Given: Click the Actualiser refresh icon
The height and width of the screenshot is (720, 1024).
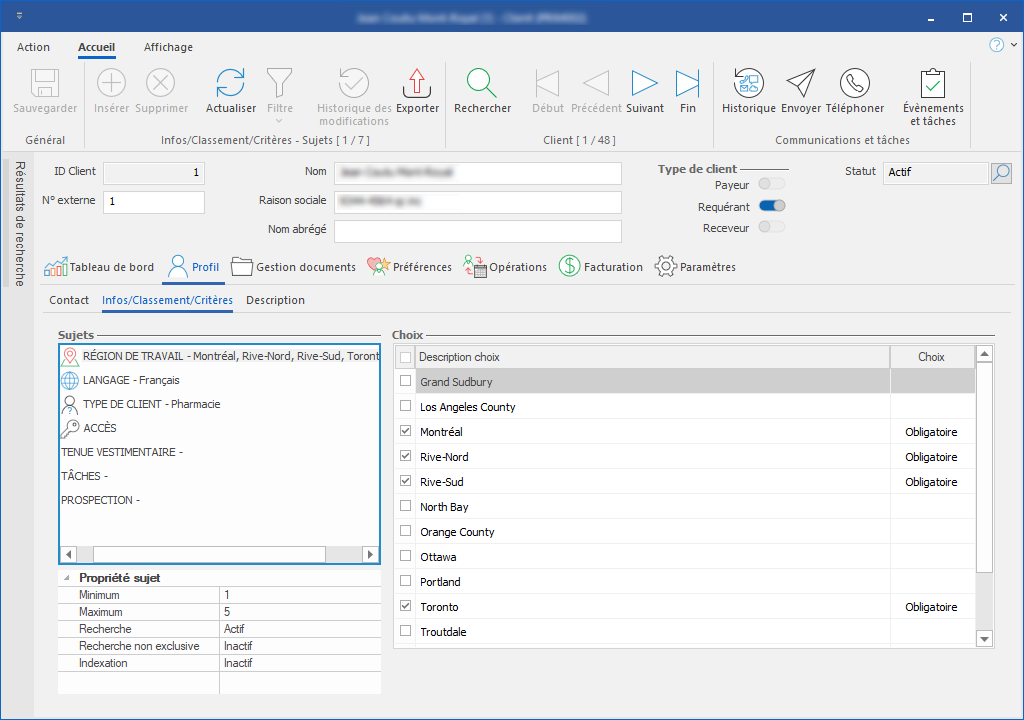Looking at the screenshot, I should point(230,84).
